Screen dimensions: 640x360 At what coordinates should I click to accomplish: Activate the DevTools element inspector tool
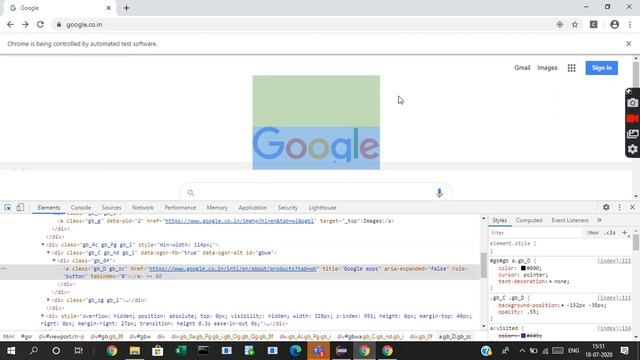[8, 207]
